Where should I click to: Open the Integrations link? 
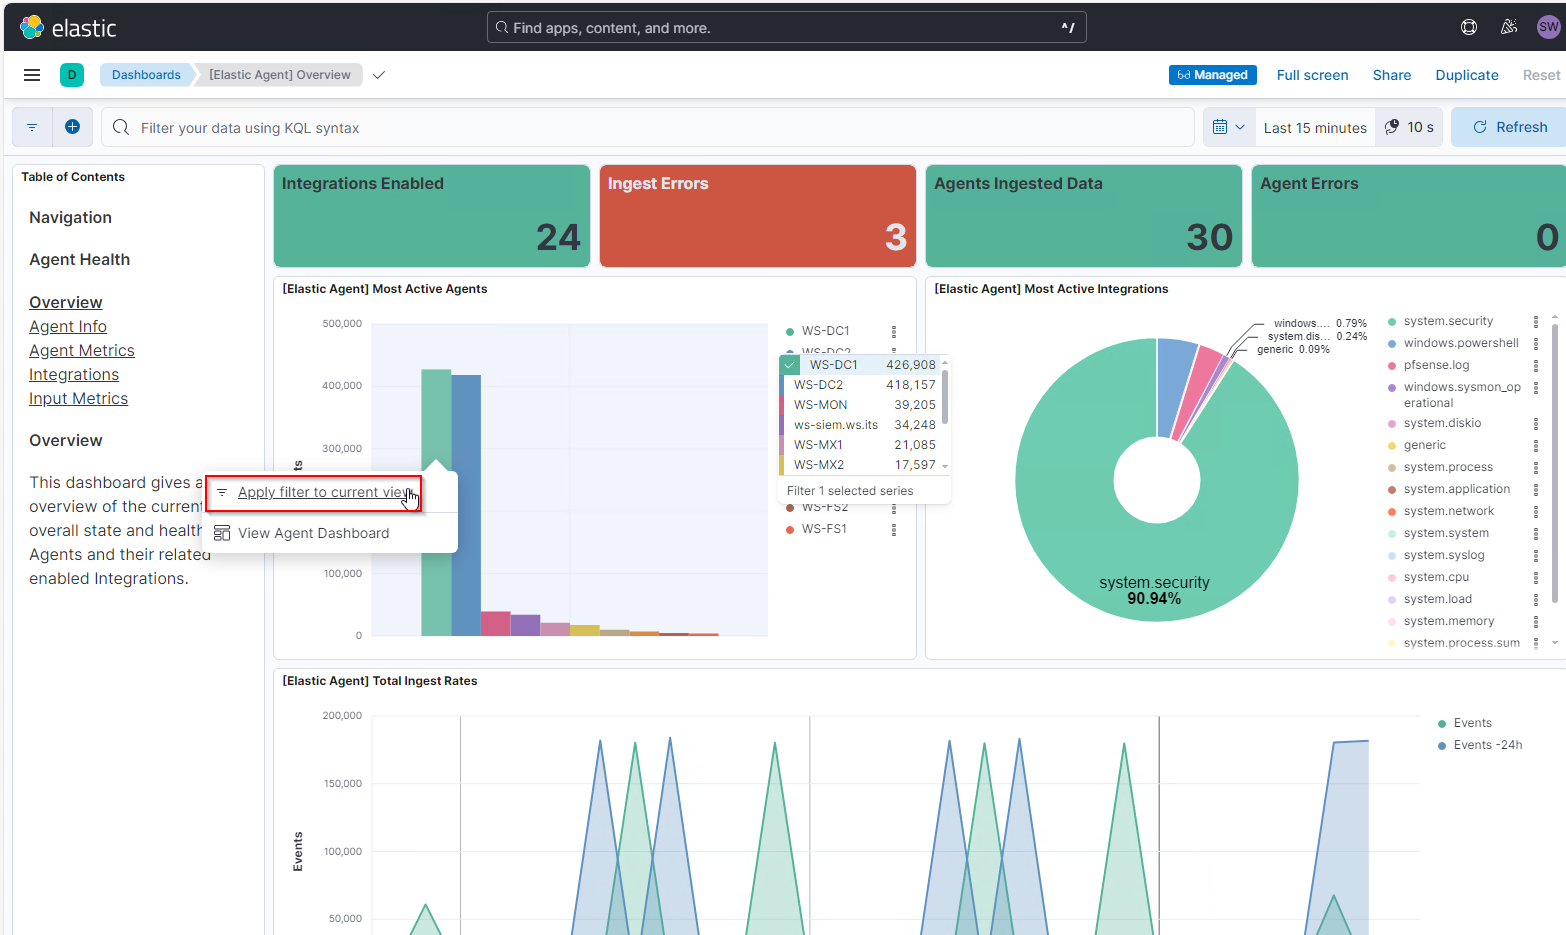[74, 375]
